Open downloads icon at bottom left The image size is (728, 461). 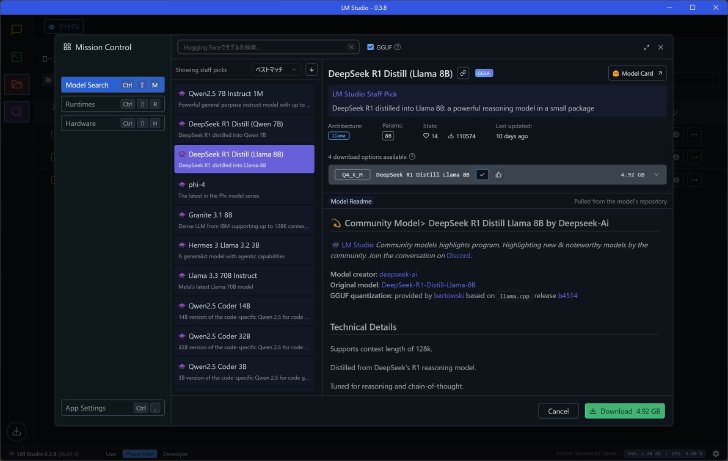tap(16, 431)
